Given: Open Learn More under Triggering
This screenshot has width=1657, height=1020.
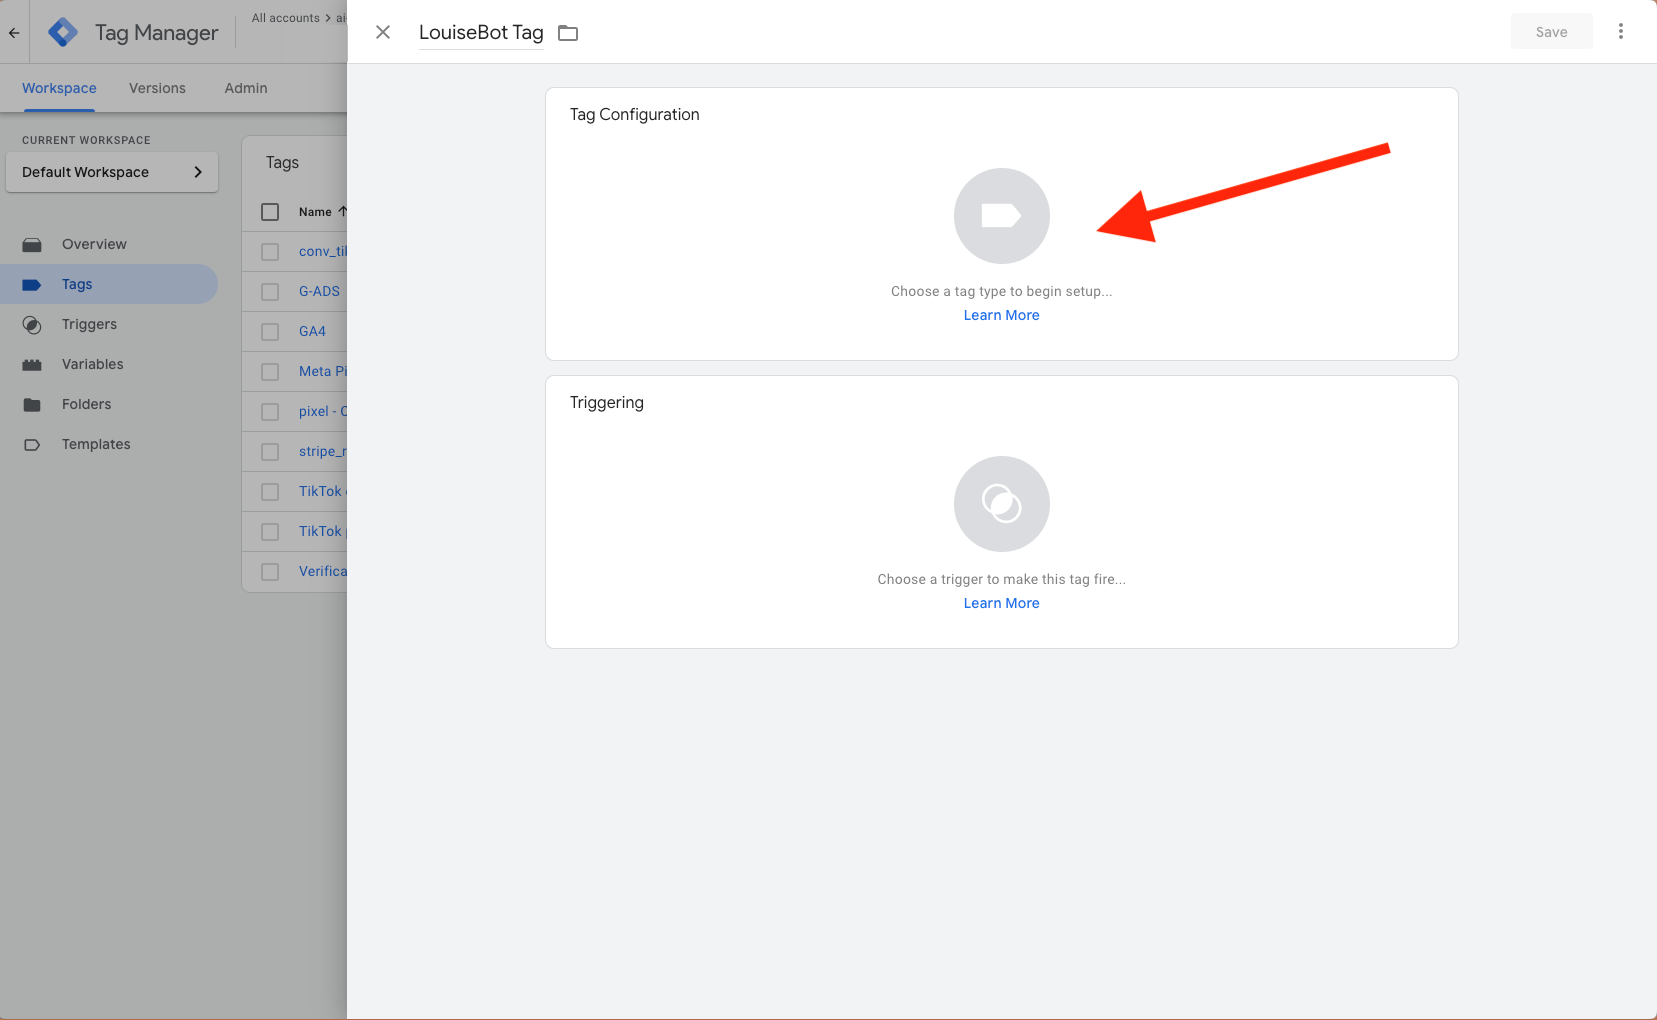Looking at the screenshot, I should click(1001, 603).
